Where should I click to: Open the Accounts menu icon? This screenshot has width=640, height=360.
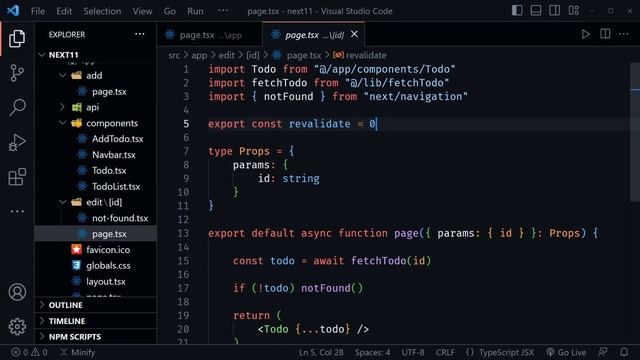17,292
